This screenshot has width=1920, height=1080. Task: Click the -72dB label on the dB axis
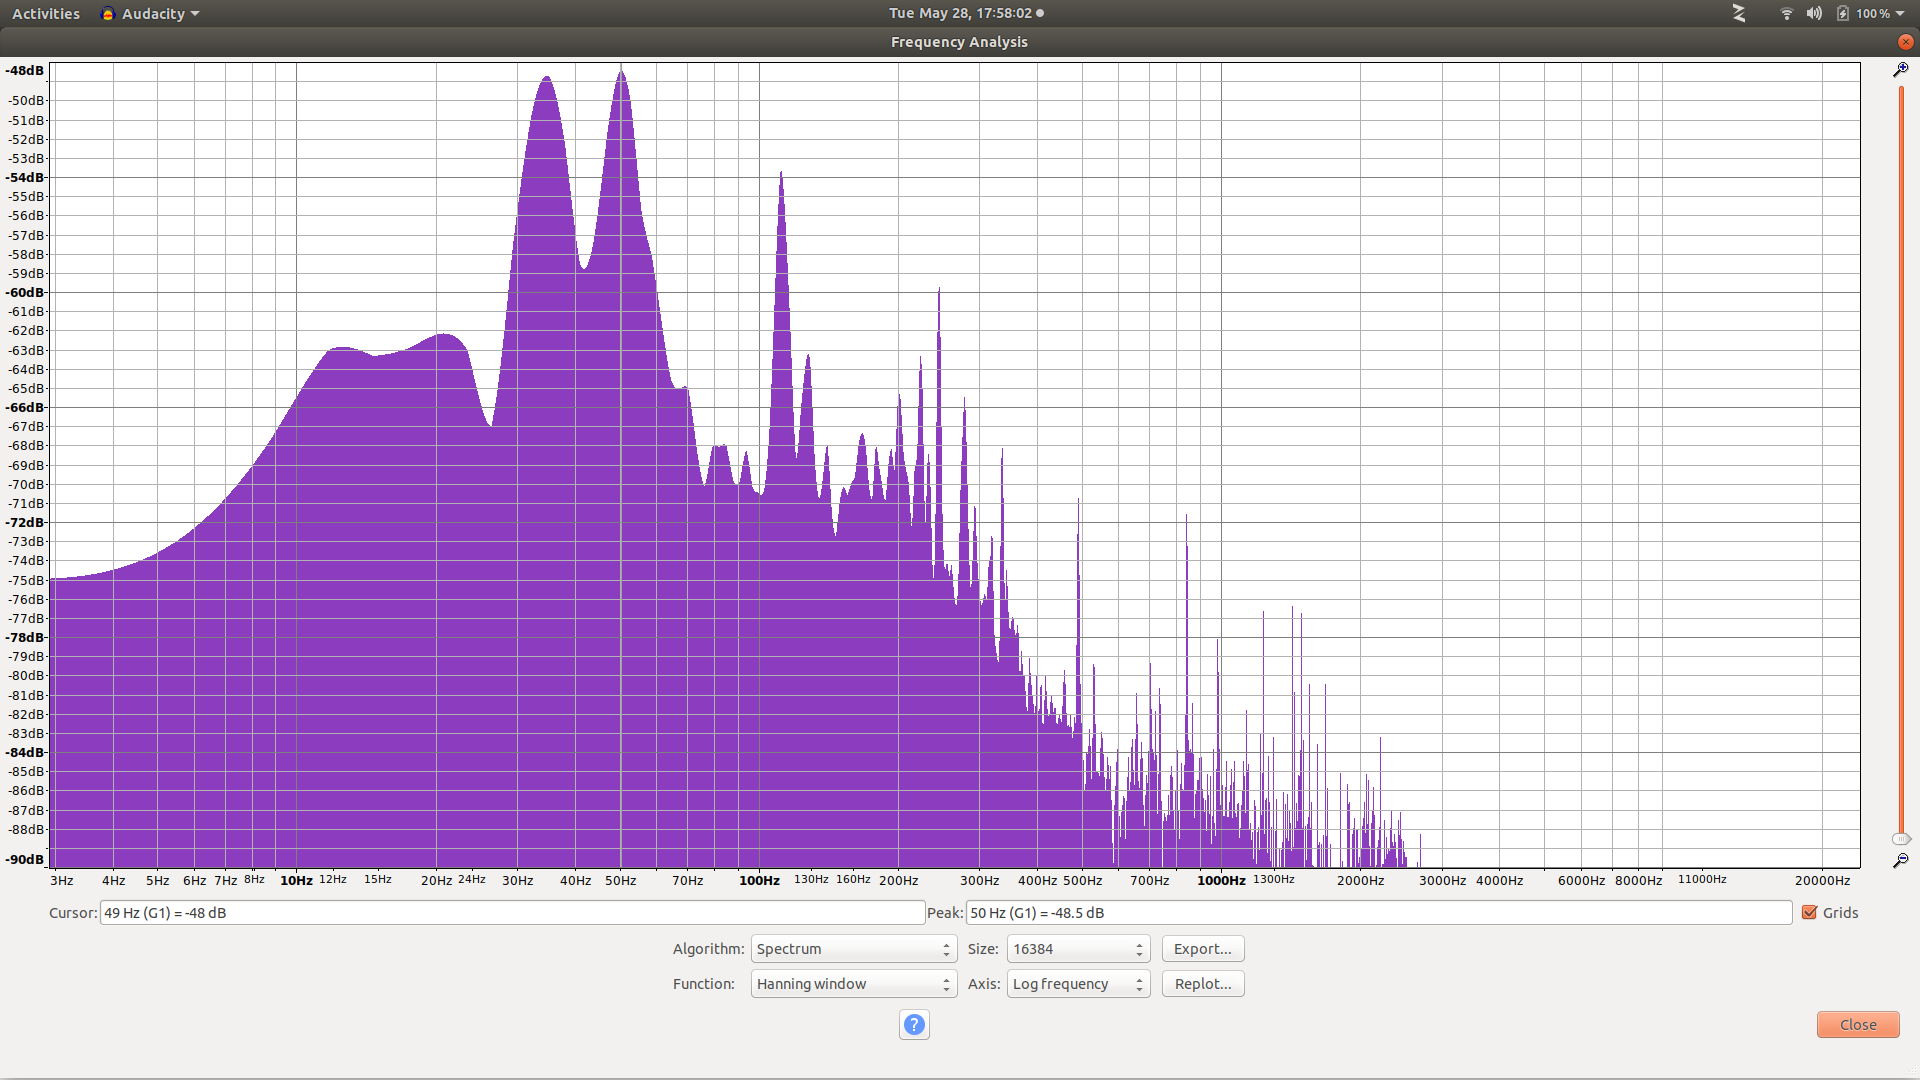click(25, 523)
